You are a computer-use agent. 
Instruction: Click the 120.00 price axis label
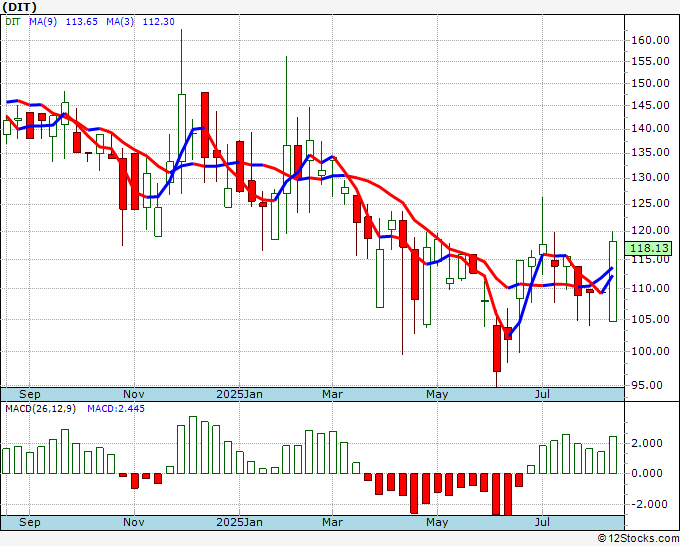(650, 231)
